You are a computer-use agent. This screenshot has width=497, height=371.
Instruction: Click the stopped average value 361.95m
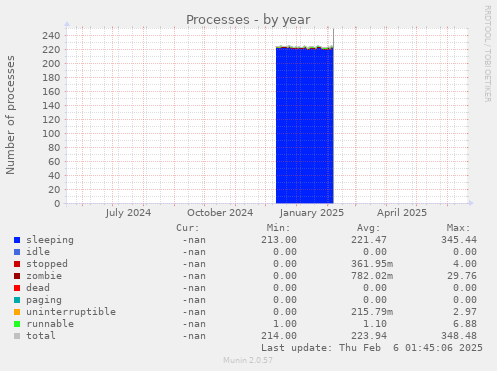tap(372, 264)
